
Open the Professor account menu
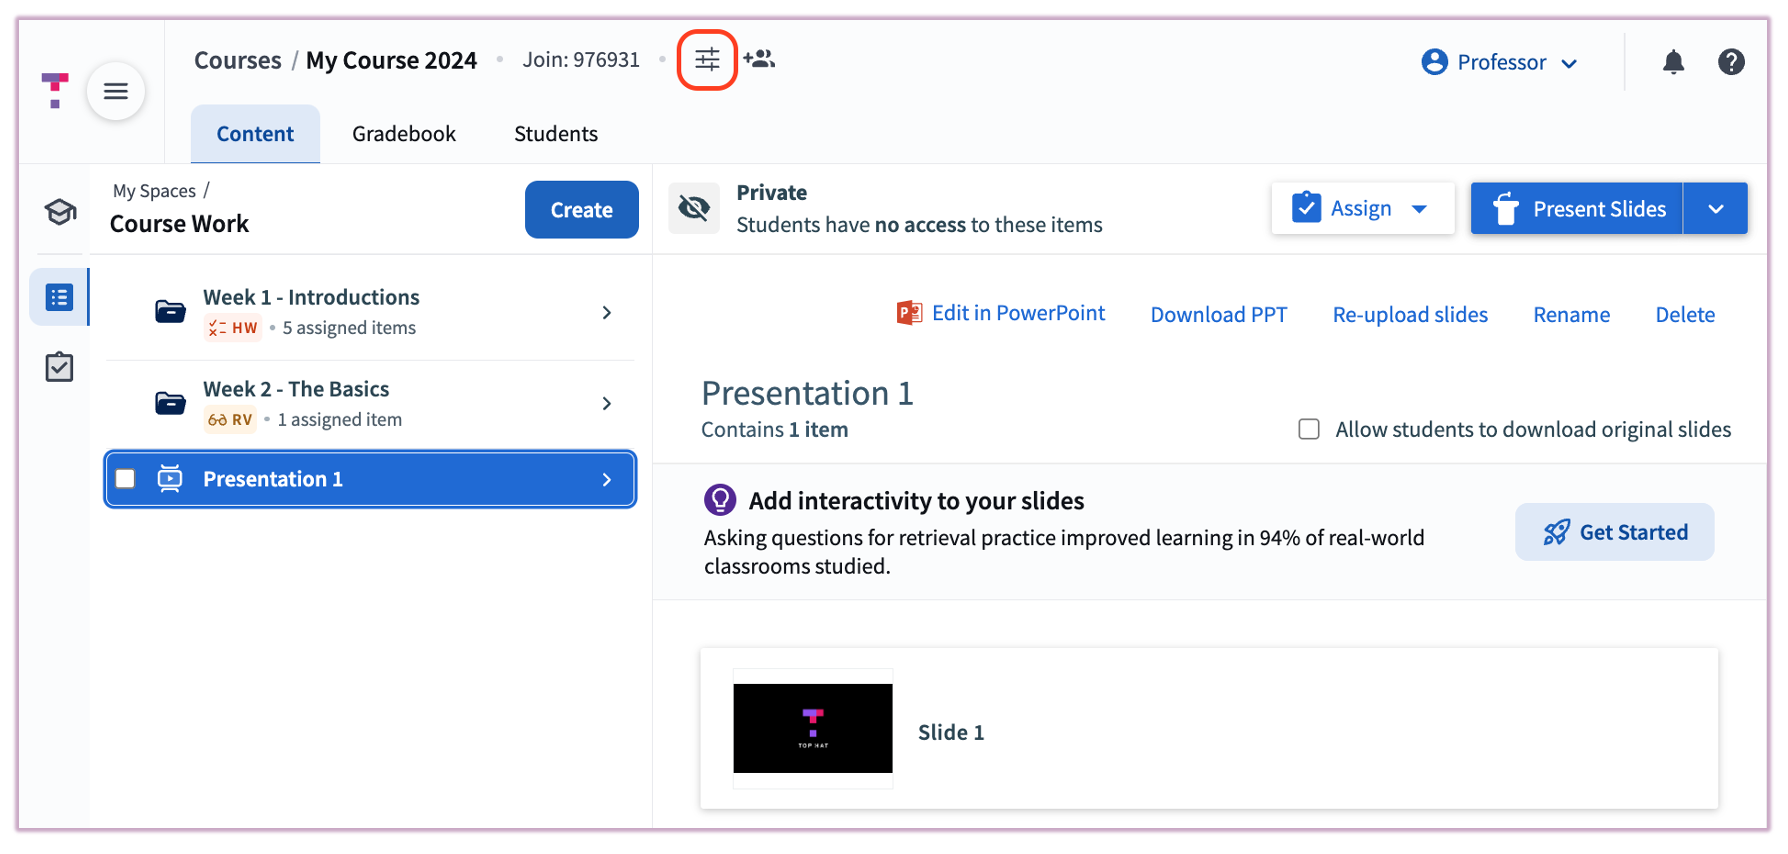pos(1500,62)
